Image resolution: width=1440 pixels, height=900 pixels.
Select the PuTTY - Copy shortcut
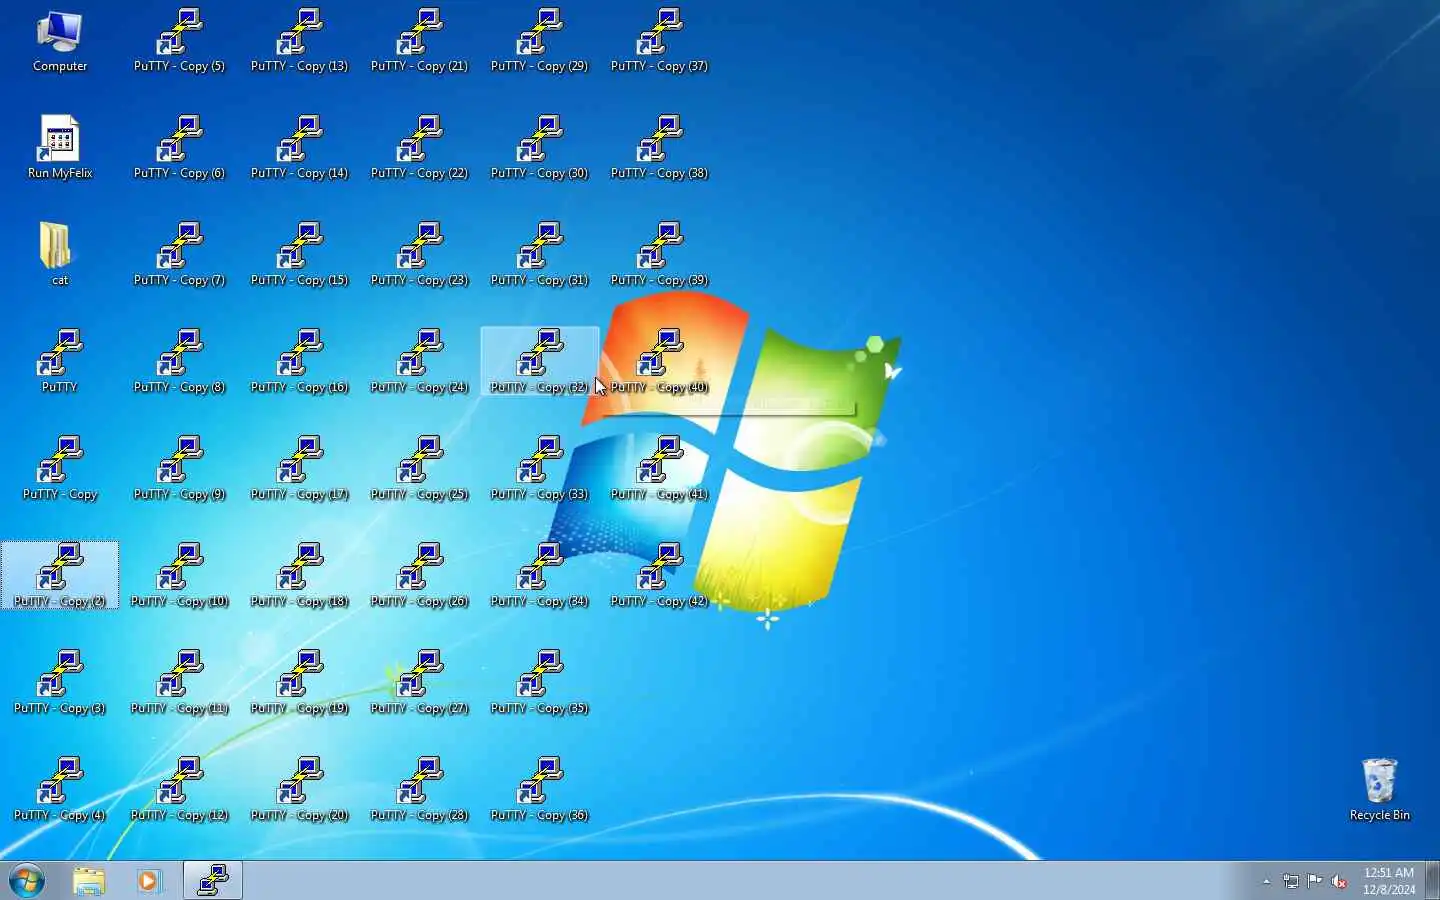(60, 469)
